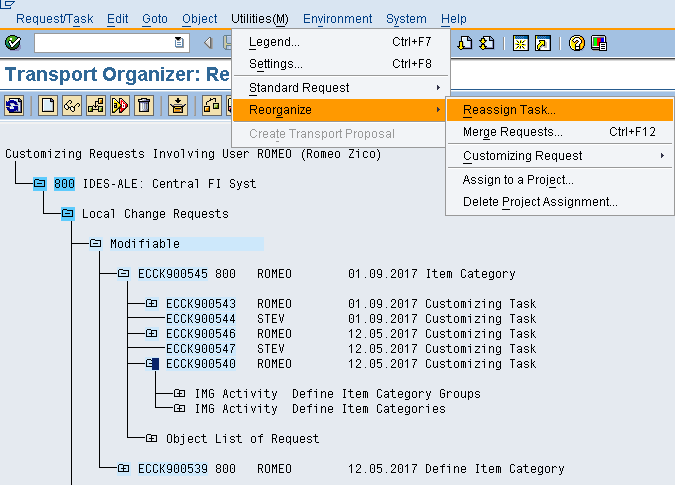Viewport: 675px width, 485px height.
Task: Click the Create New Session icon
Action: [x=521, y=43]
